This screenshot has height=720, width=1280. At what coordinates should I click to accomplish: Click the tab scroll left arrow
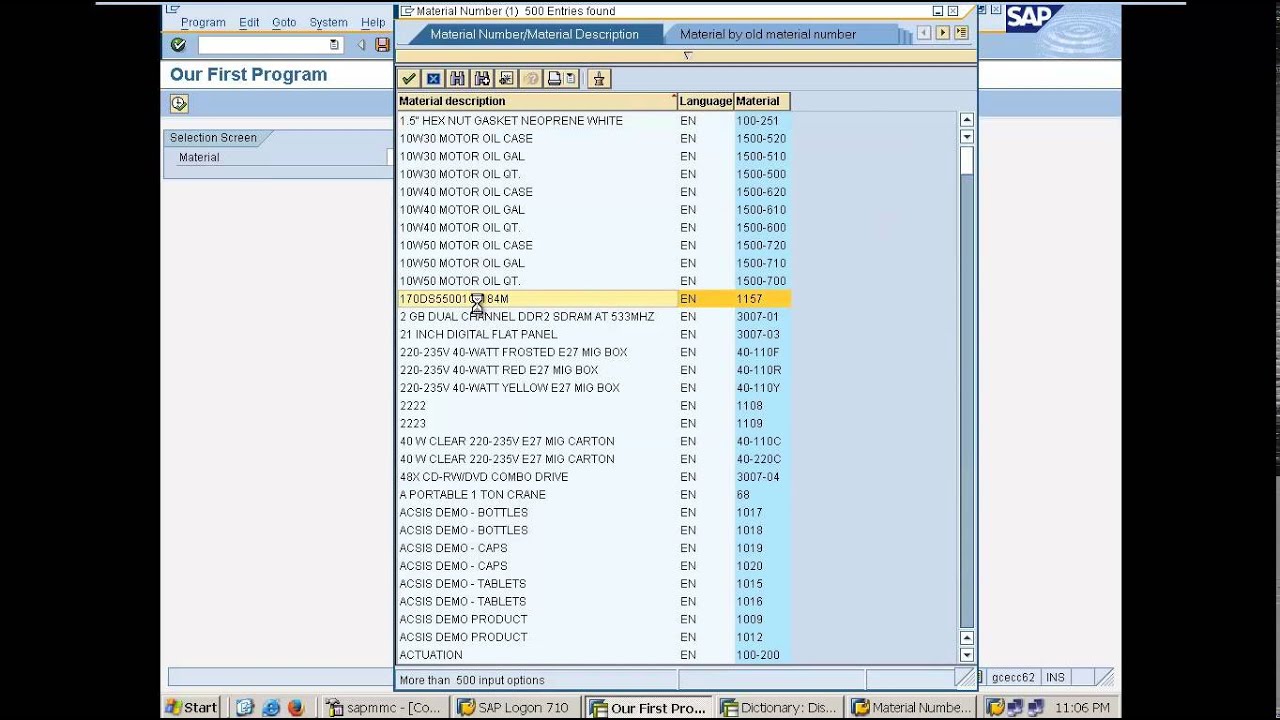(924, 33)
